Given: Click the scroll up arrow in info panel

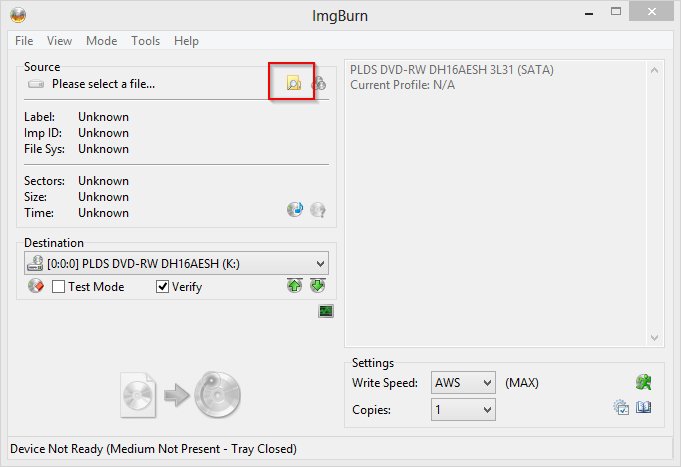Looking at the screenshot, I should (655, 70).
